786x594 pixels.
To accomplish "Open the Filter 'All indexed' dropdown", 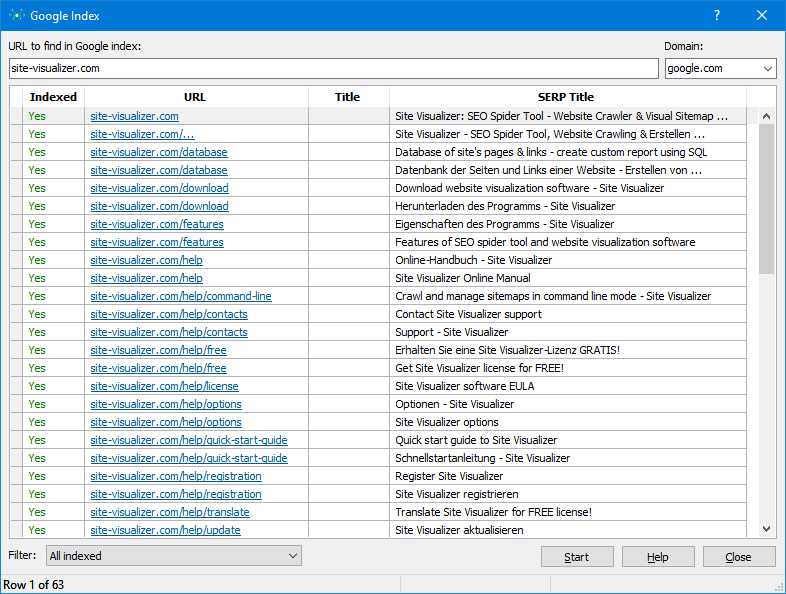I will click(174, 556).
